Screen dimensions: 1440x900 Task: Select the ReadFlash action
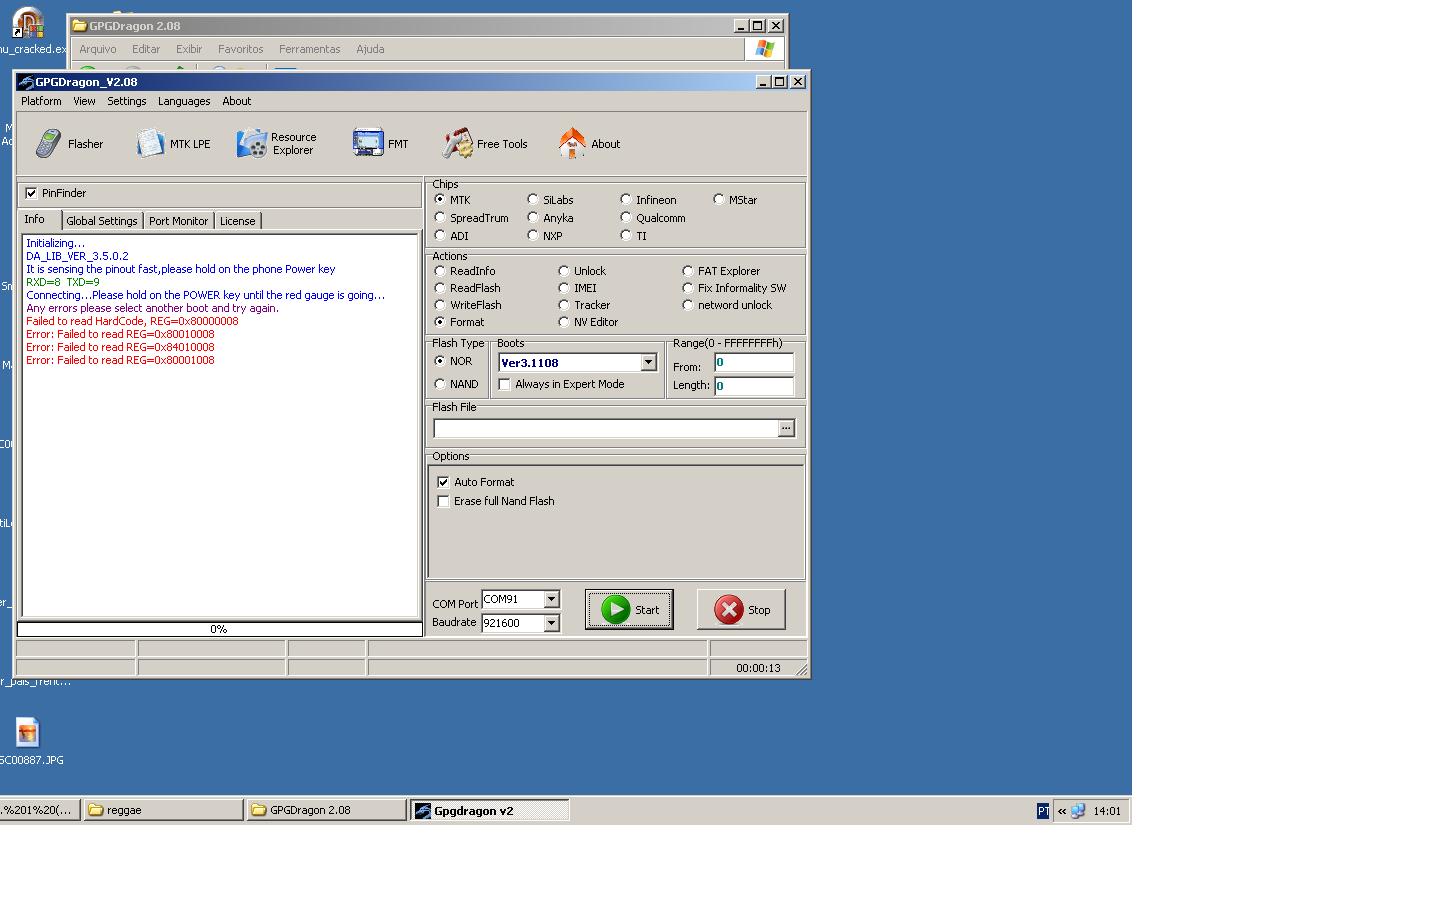[x=440, y=288]
